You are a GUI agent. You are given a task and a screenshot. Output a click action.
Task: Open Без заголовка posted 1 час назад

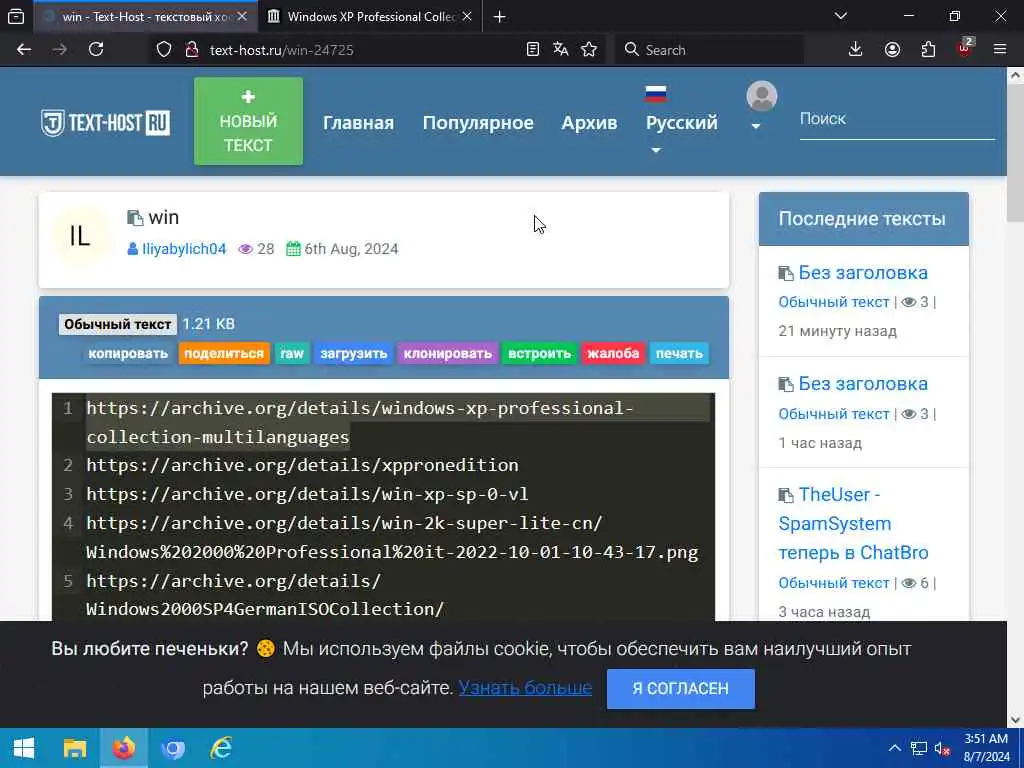(863, 383)
